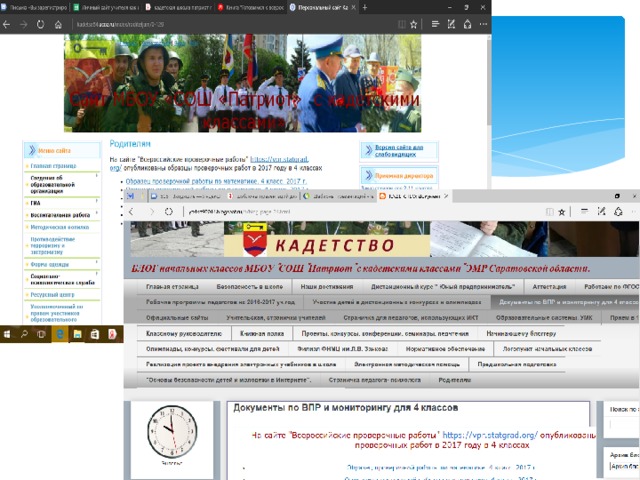Switch to first tab 'Письмо' in dark window
Viewport: 640px width, 480px height.
35,7
